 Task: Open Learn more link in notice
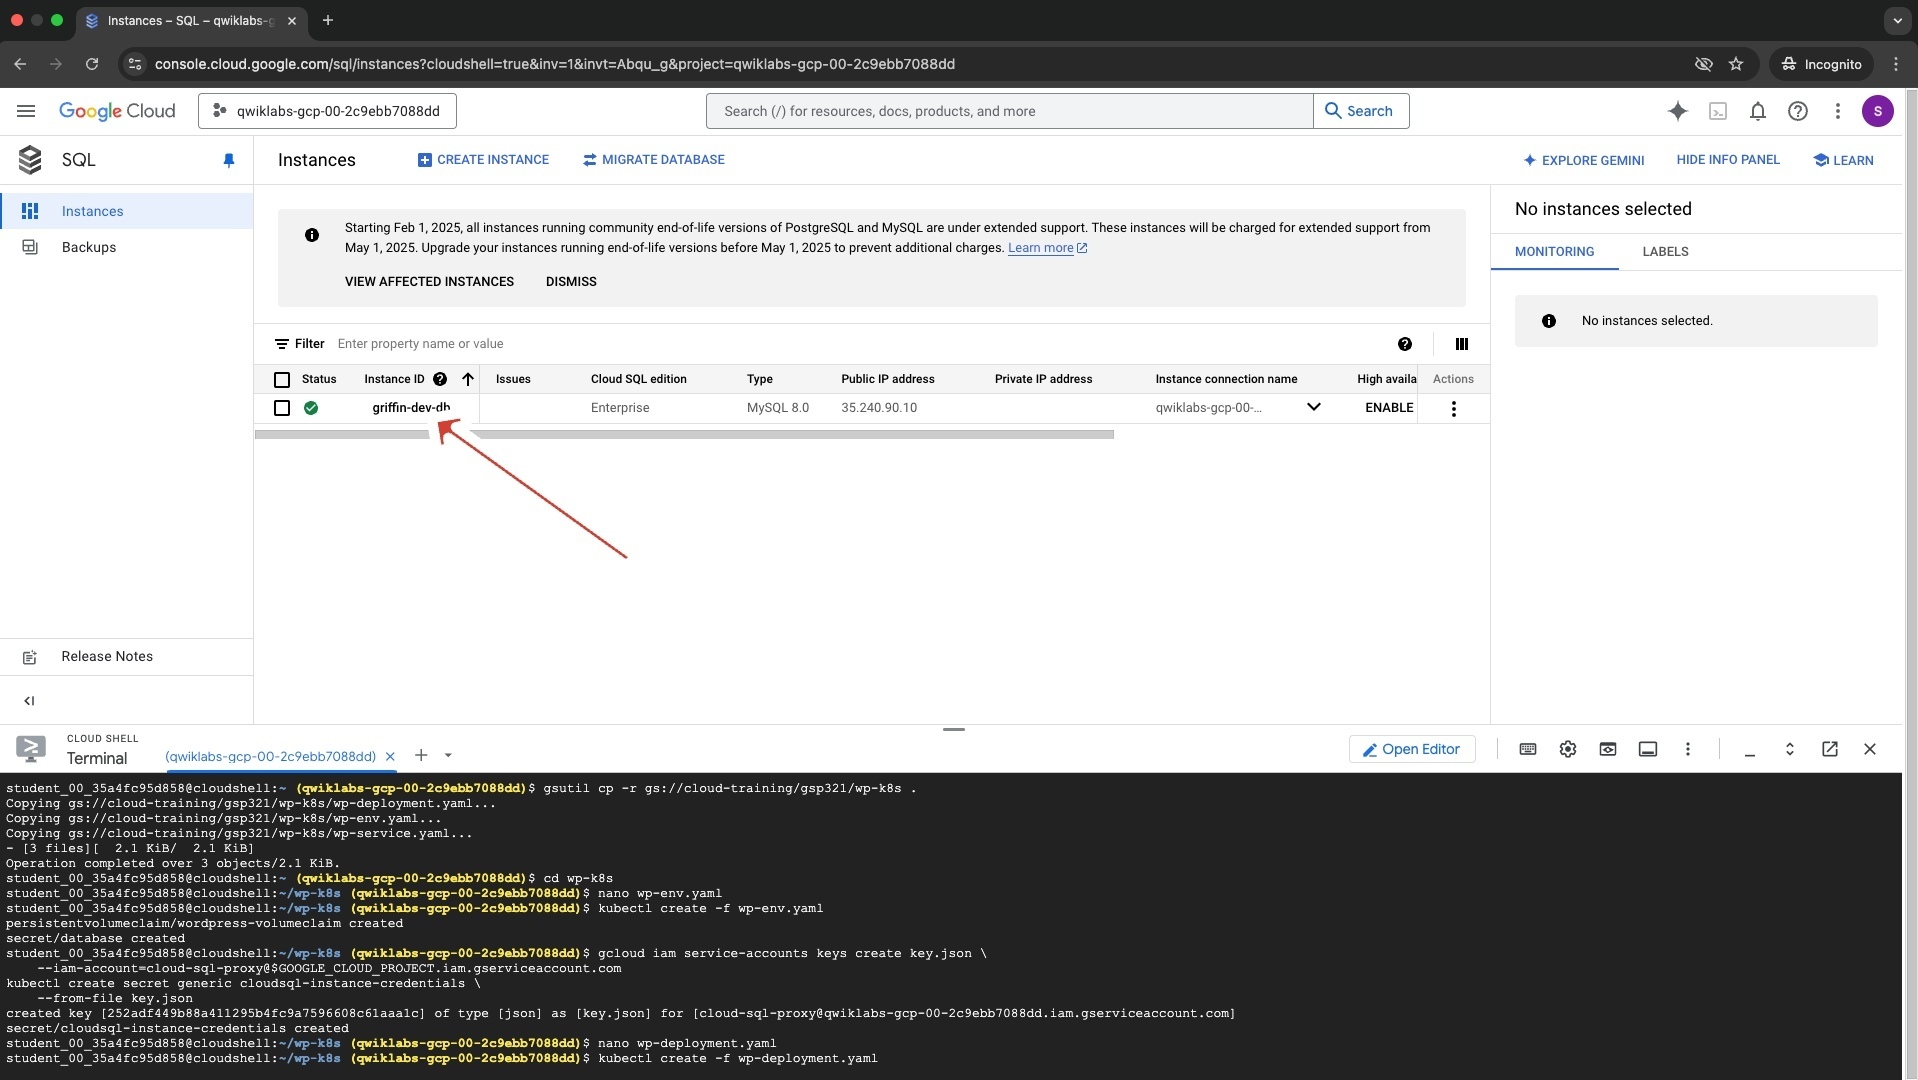(1047, 248)
